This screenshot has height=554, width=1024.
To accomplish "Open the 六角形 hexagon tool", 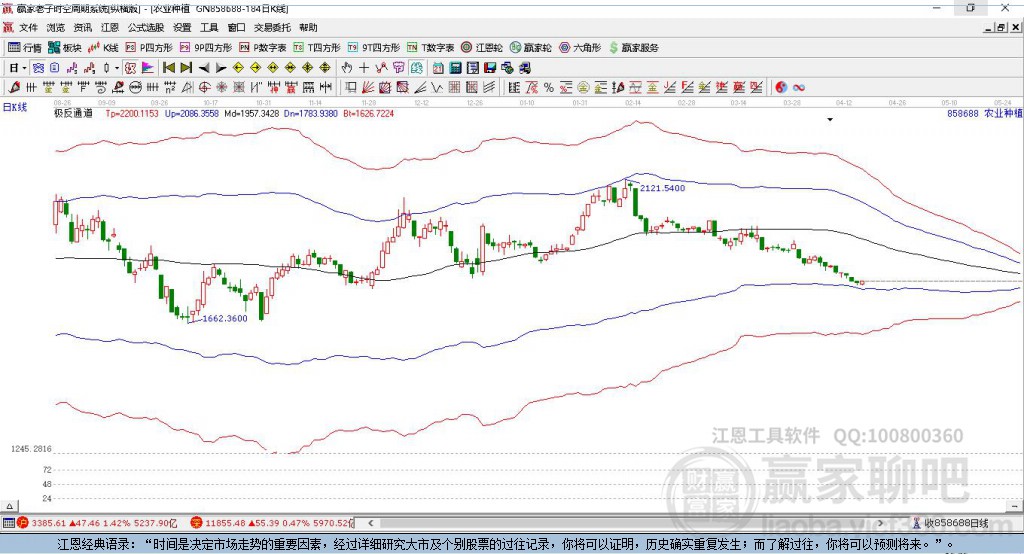I will (x=580, y=48).
